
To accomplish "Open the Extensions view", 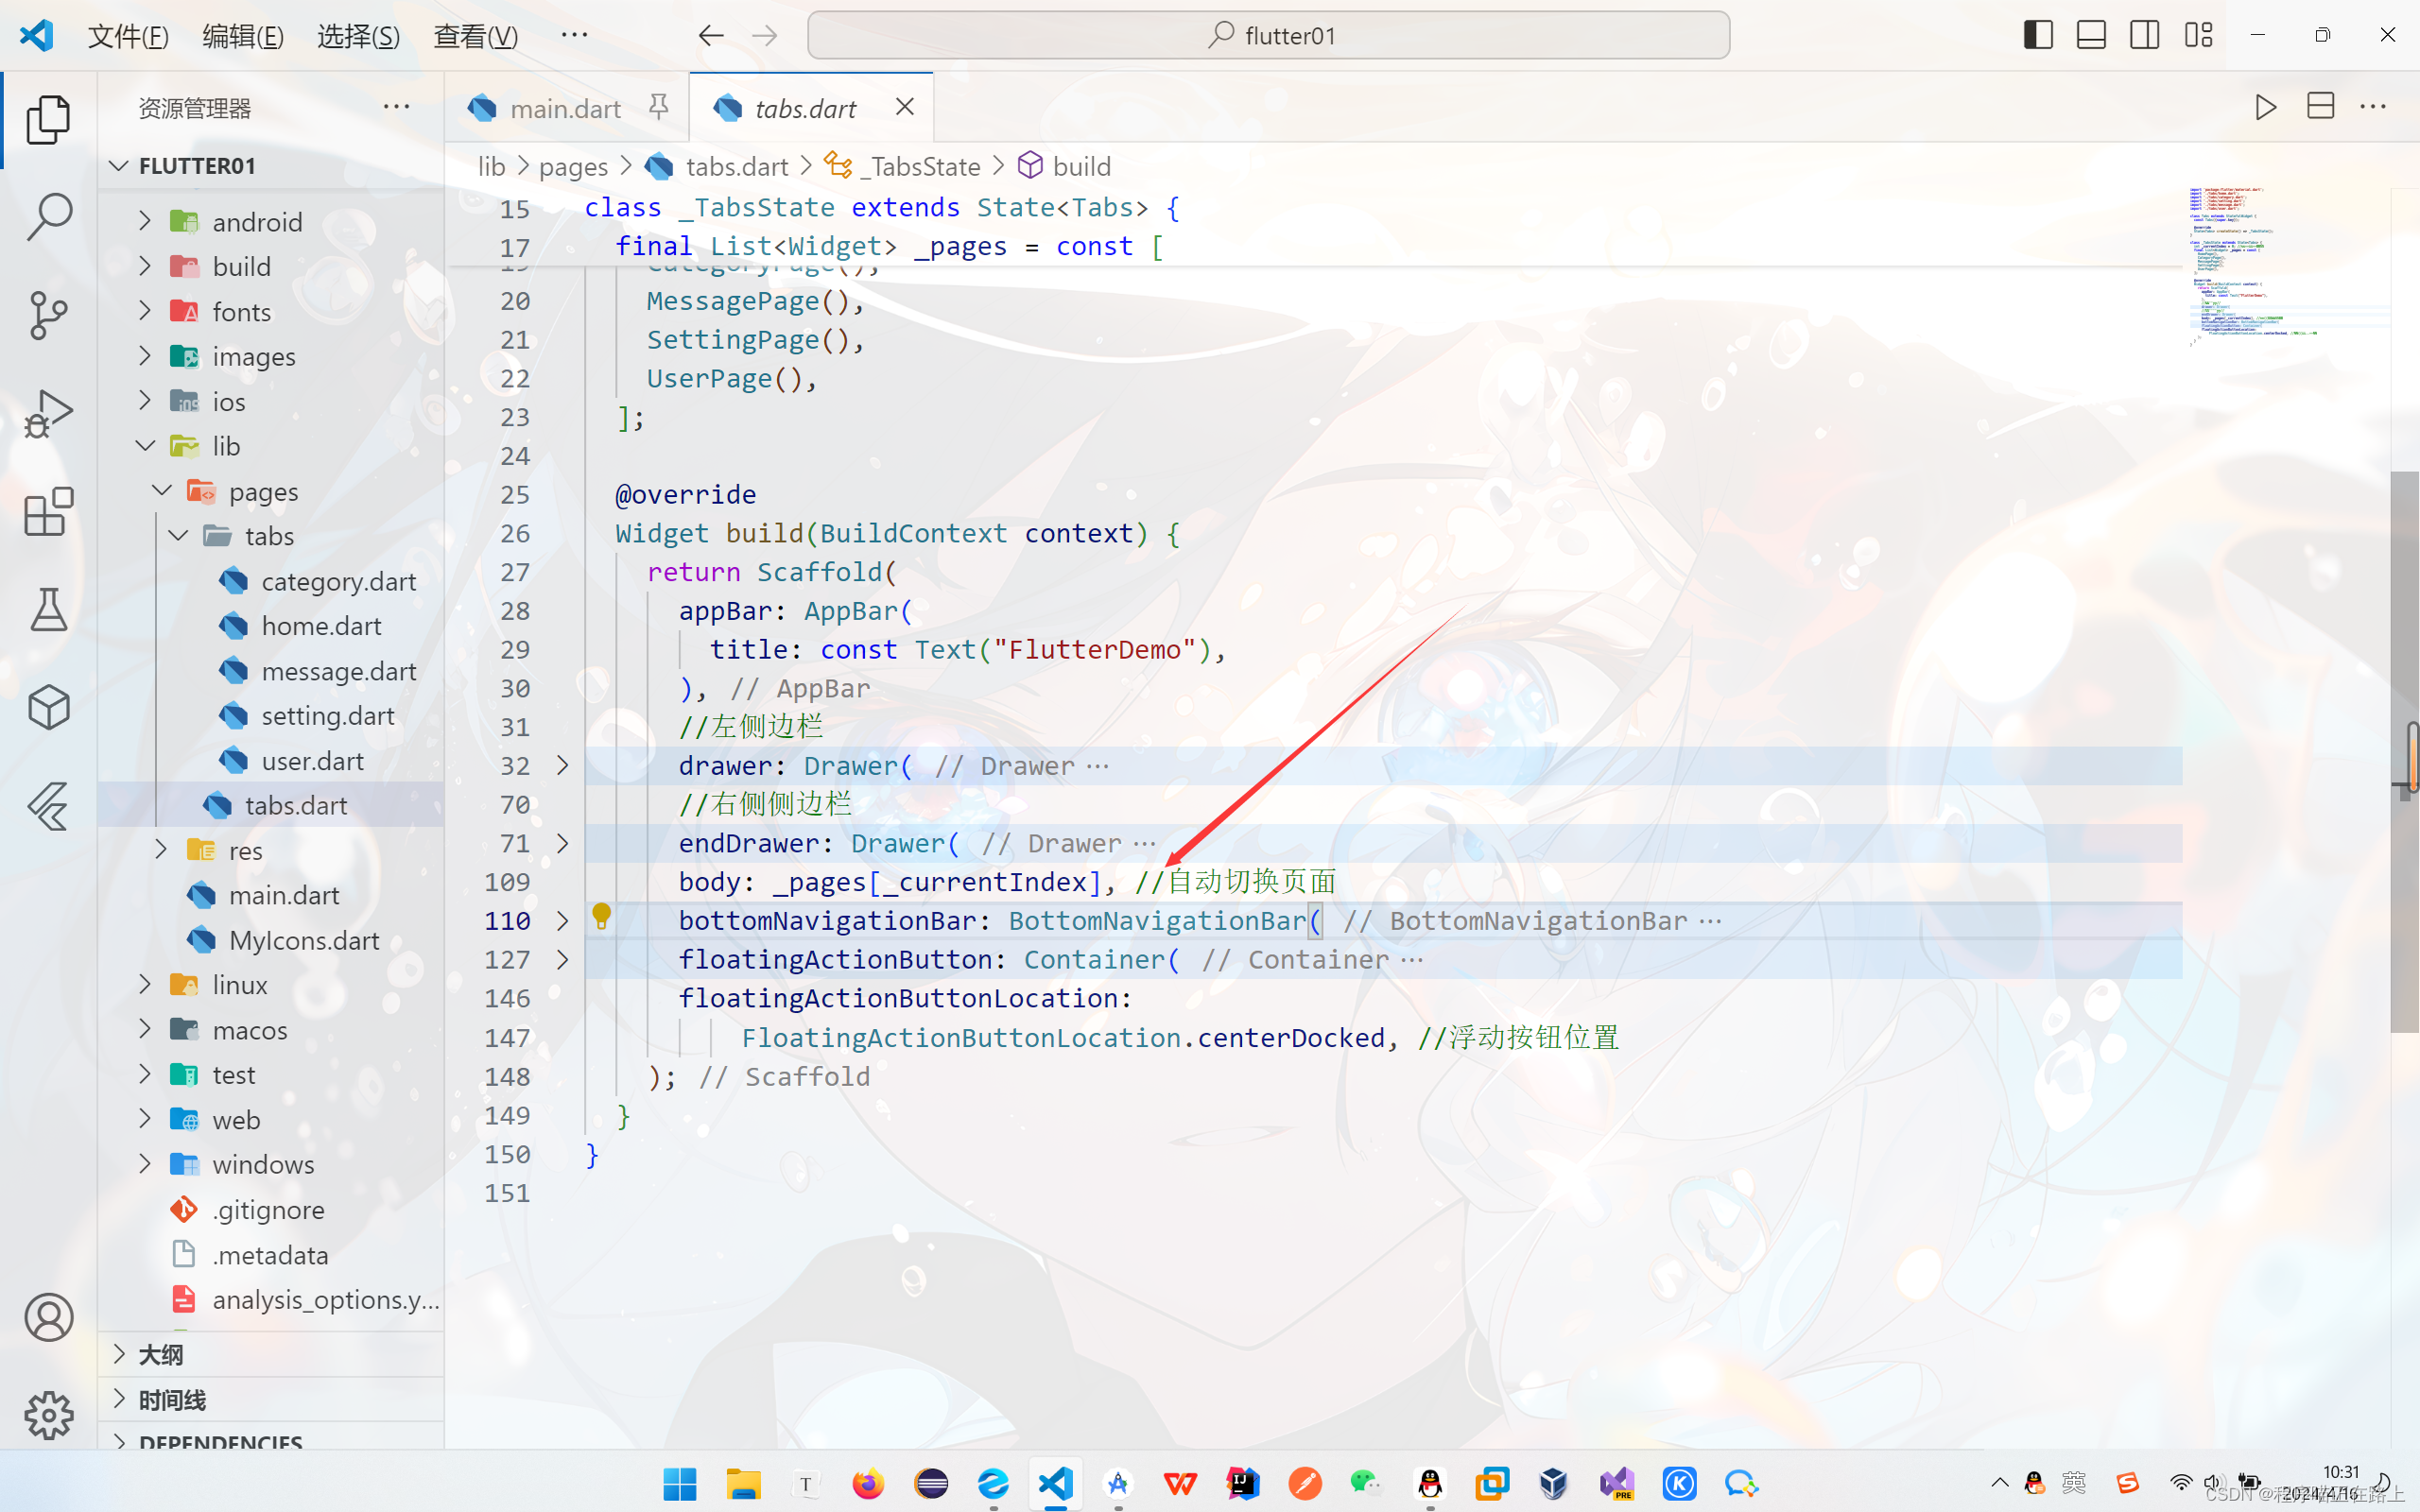I will pyautogui.click(x=48, y=512).
